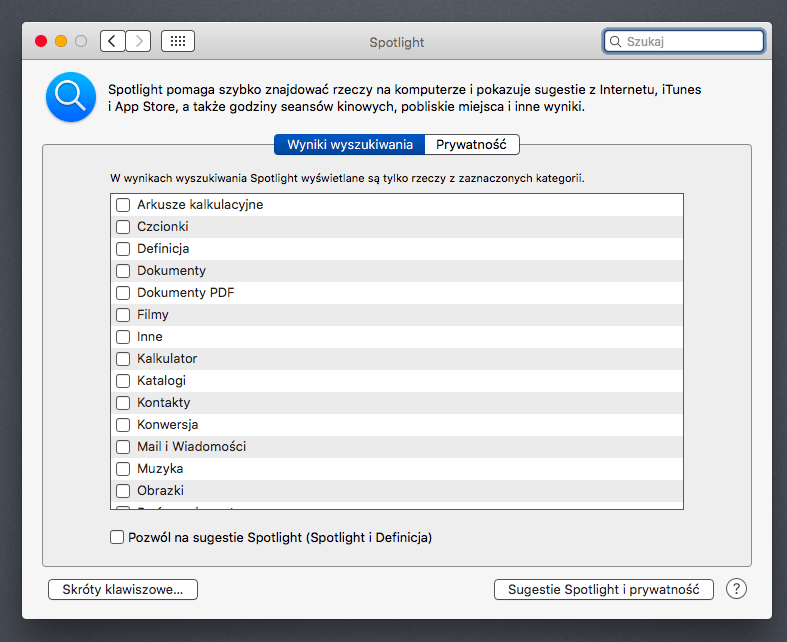Click the search magnifier in Szukaj field
This screenshot has width=787, height=642.
coord(615,42)
